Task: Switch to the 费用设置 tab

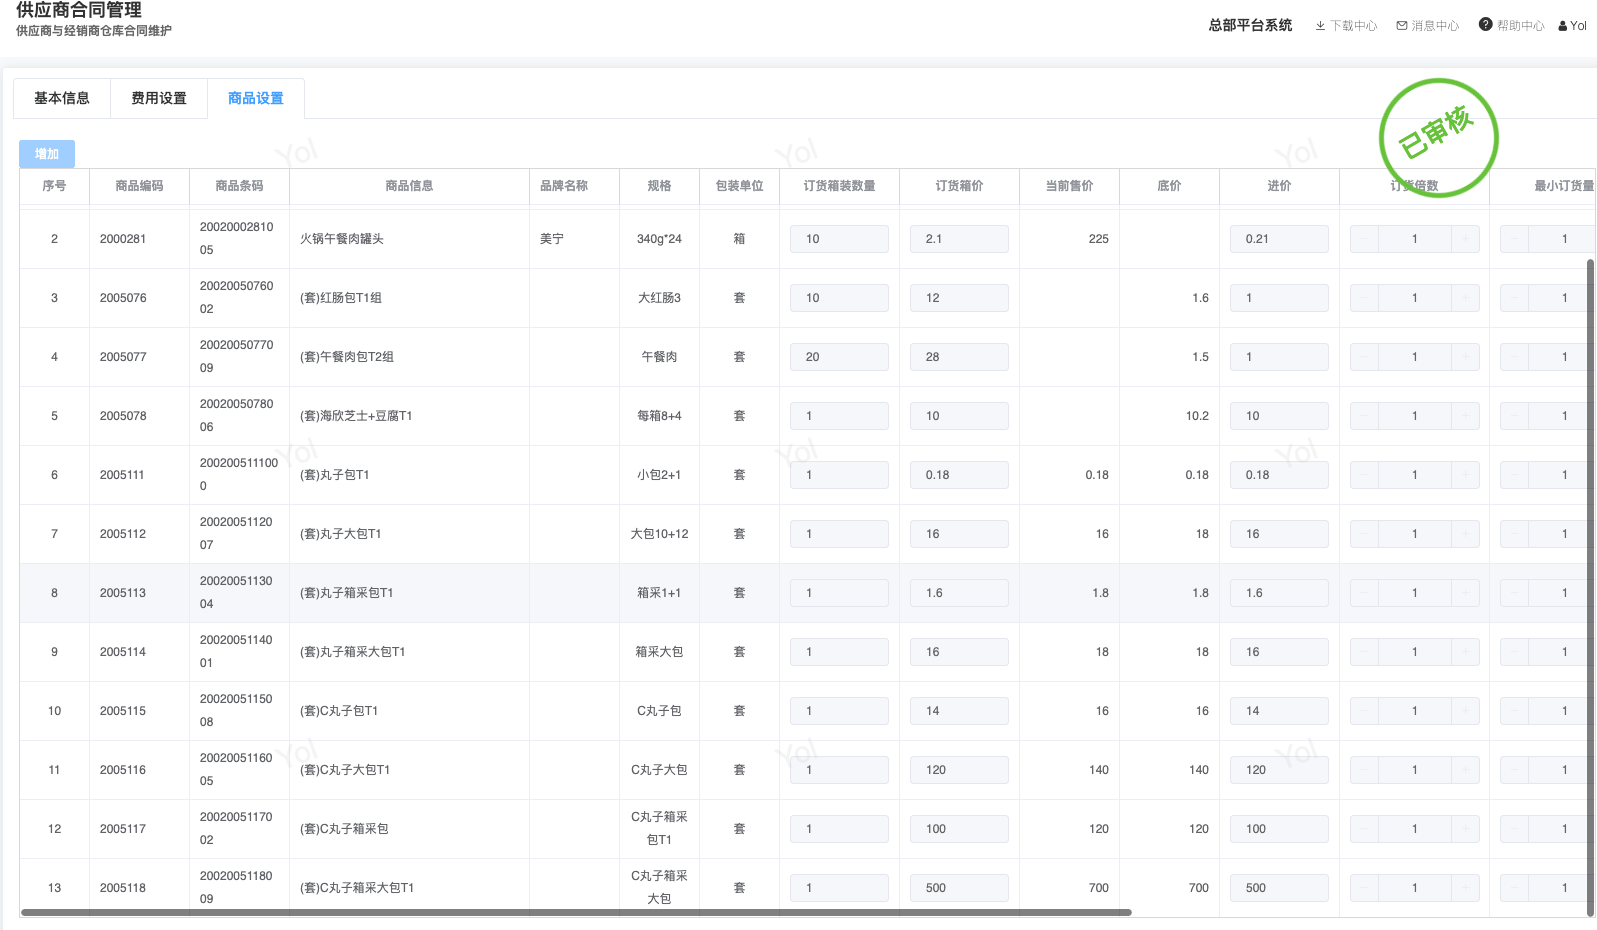Action: [x=159, y=98]
